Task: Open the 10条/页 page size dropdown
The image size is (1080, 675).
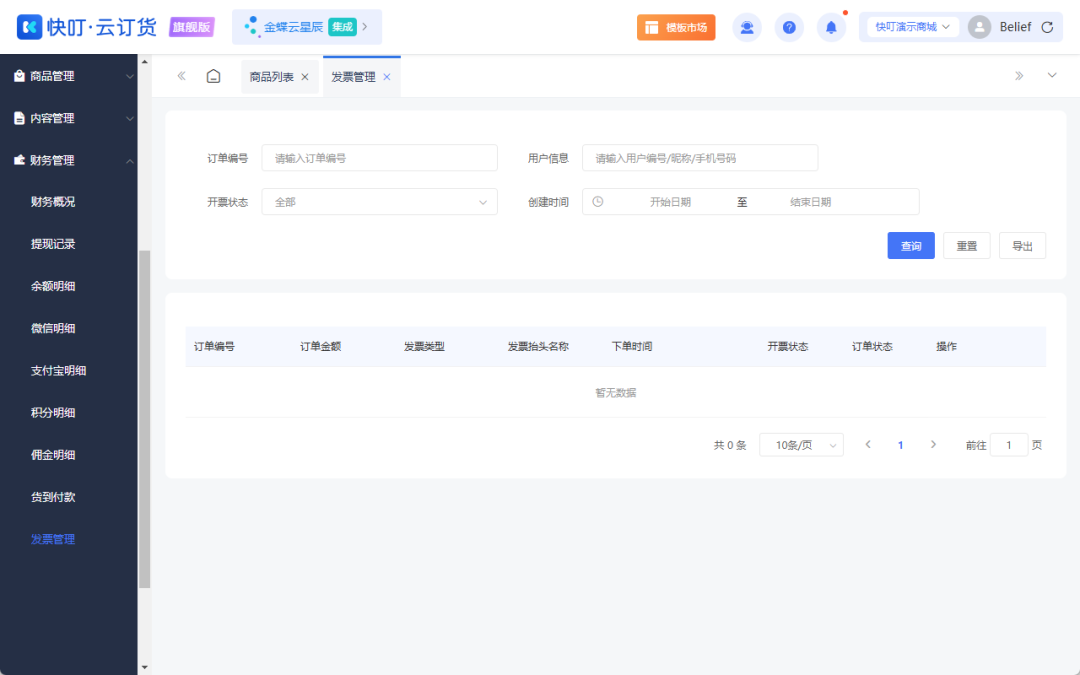Action: 800,444
